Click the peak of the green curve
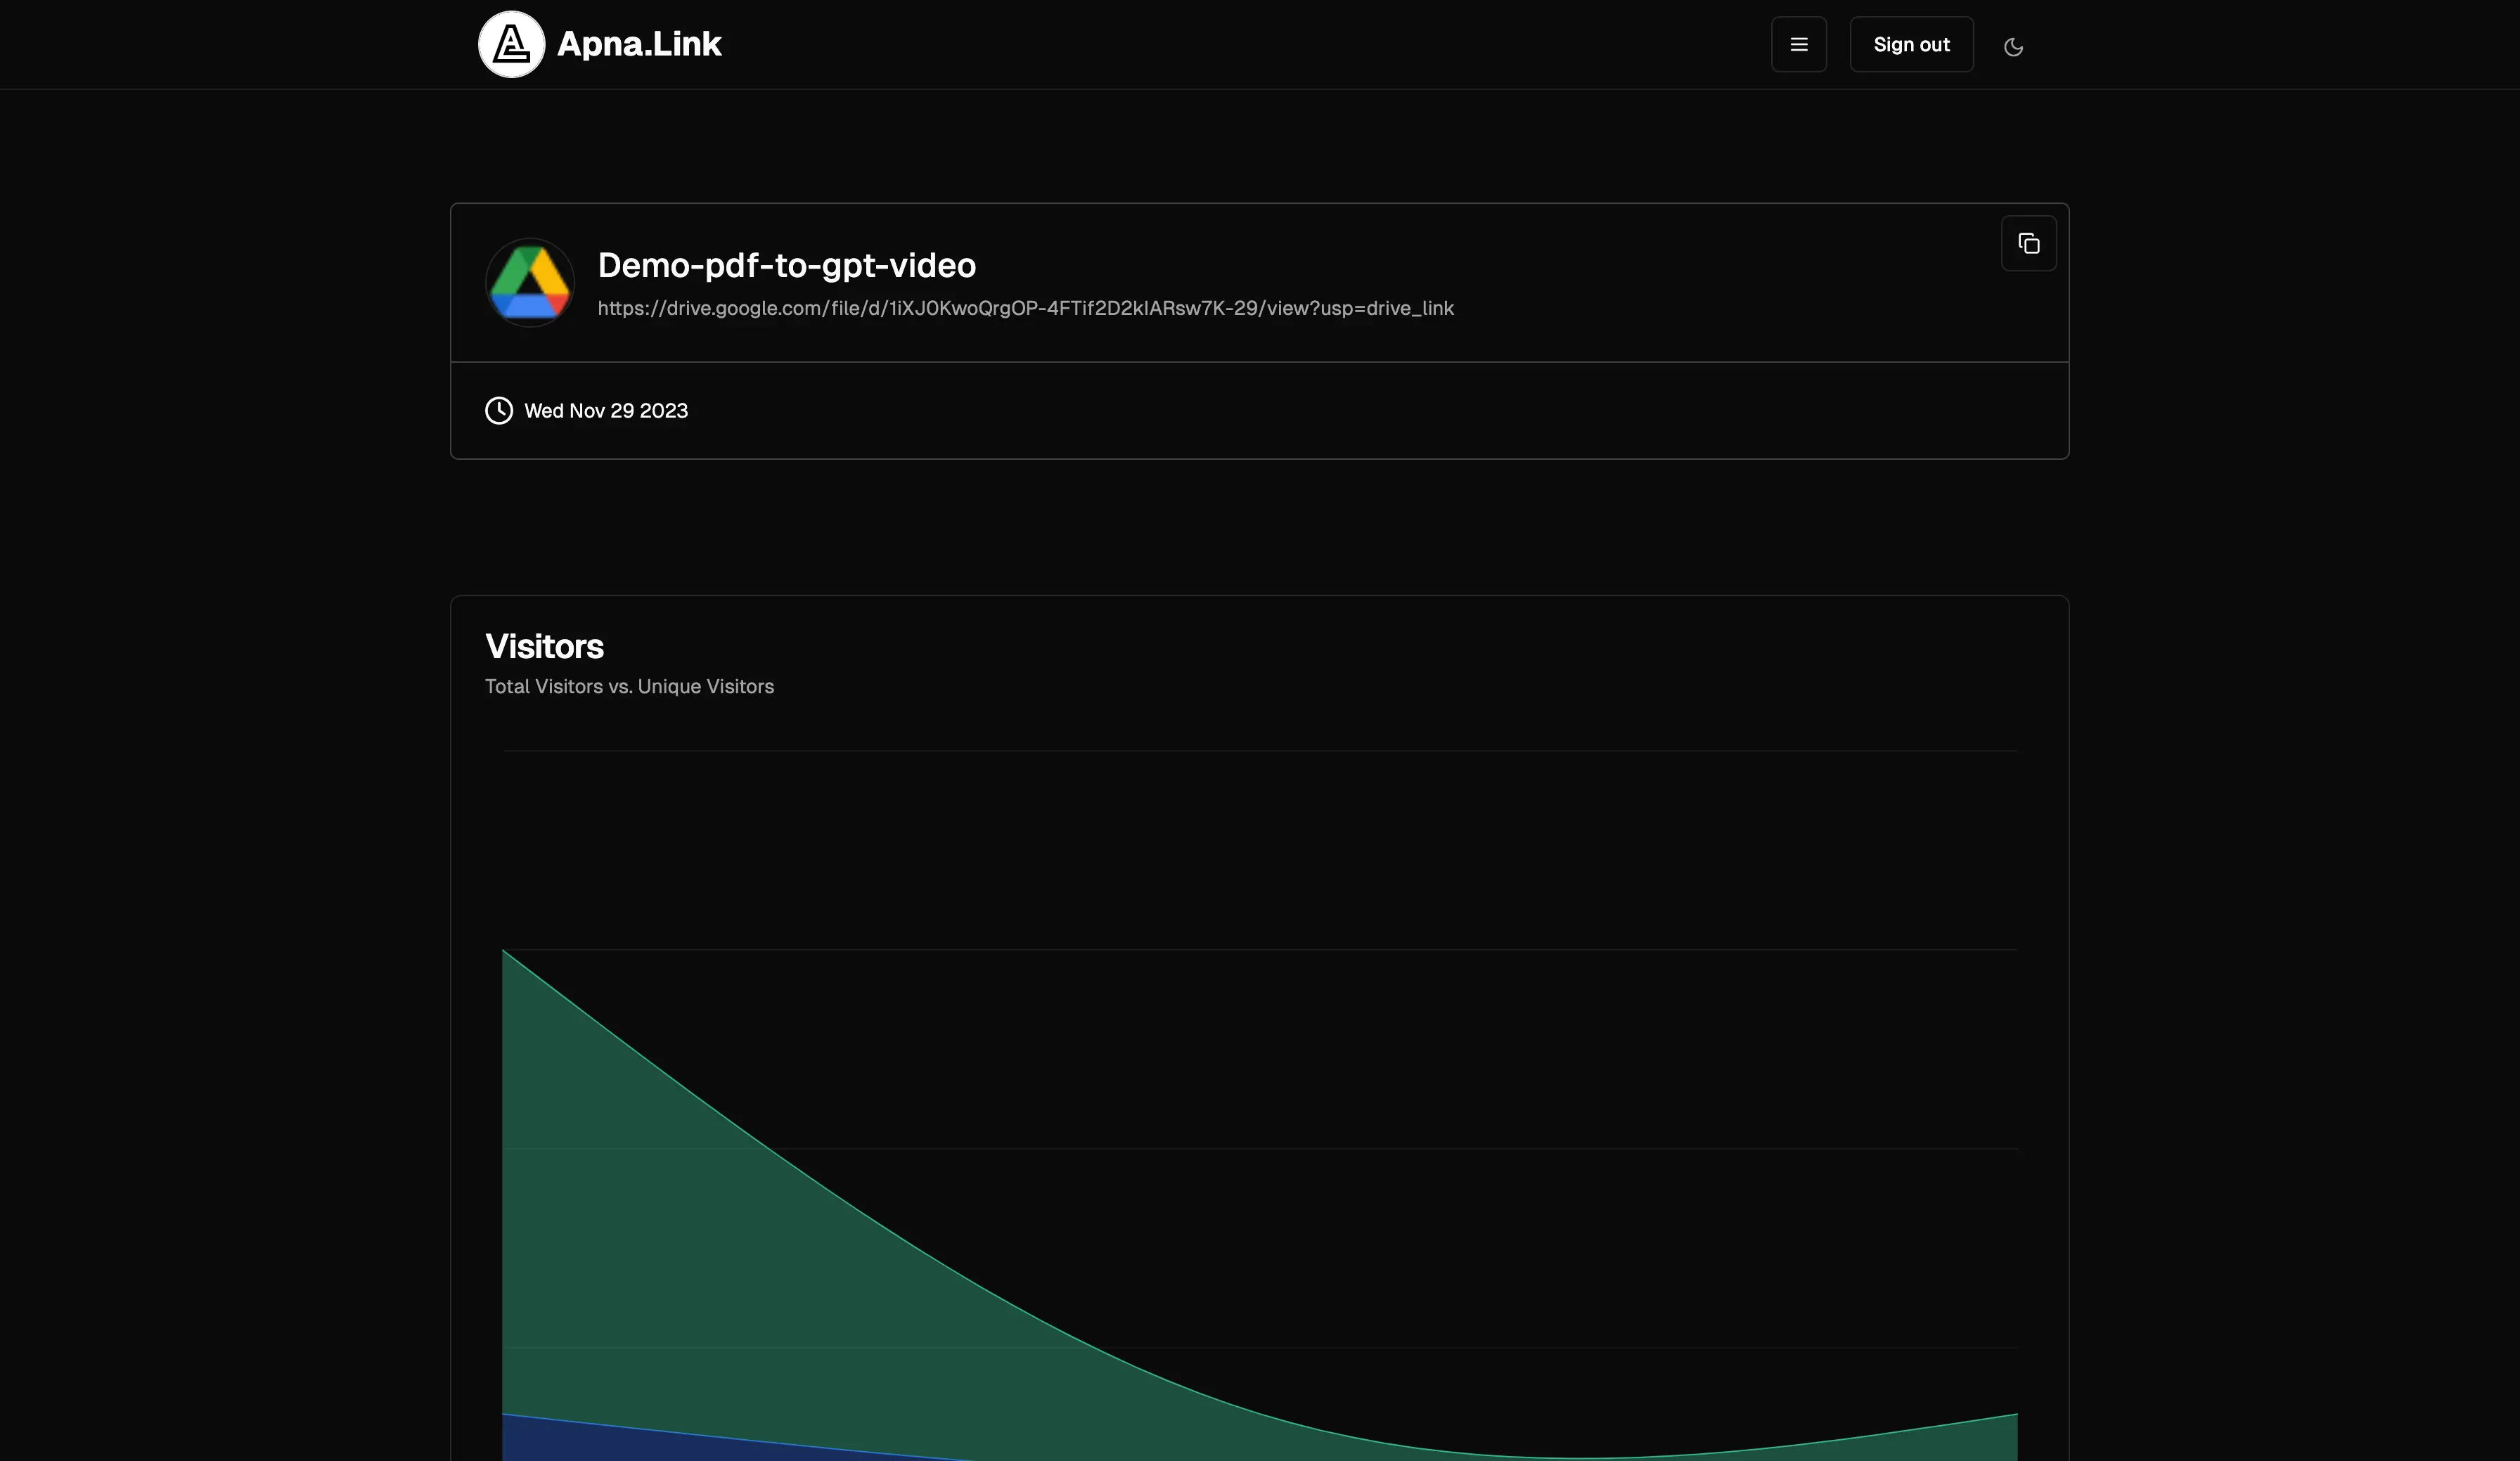Screen dimensions: 2520x1461 (x=503, y=951)
